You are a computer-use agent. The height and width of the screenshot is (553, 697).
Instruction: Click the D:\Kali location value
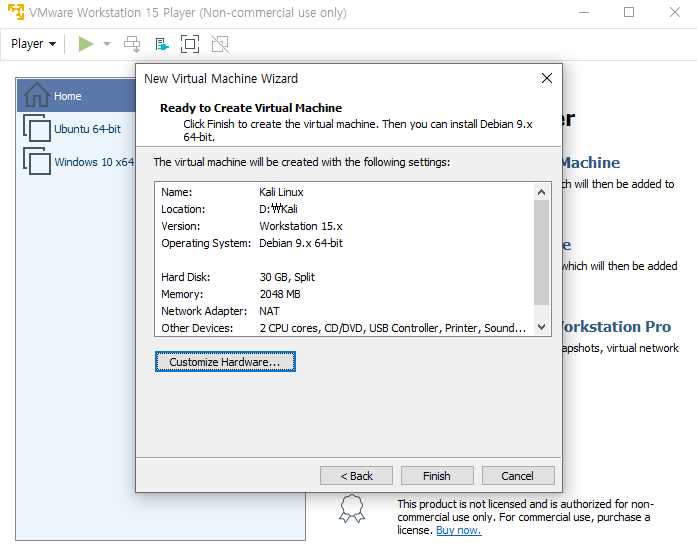[x=278, y=209]
